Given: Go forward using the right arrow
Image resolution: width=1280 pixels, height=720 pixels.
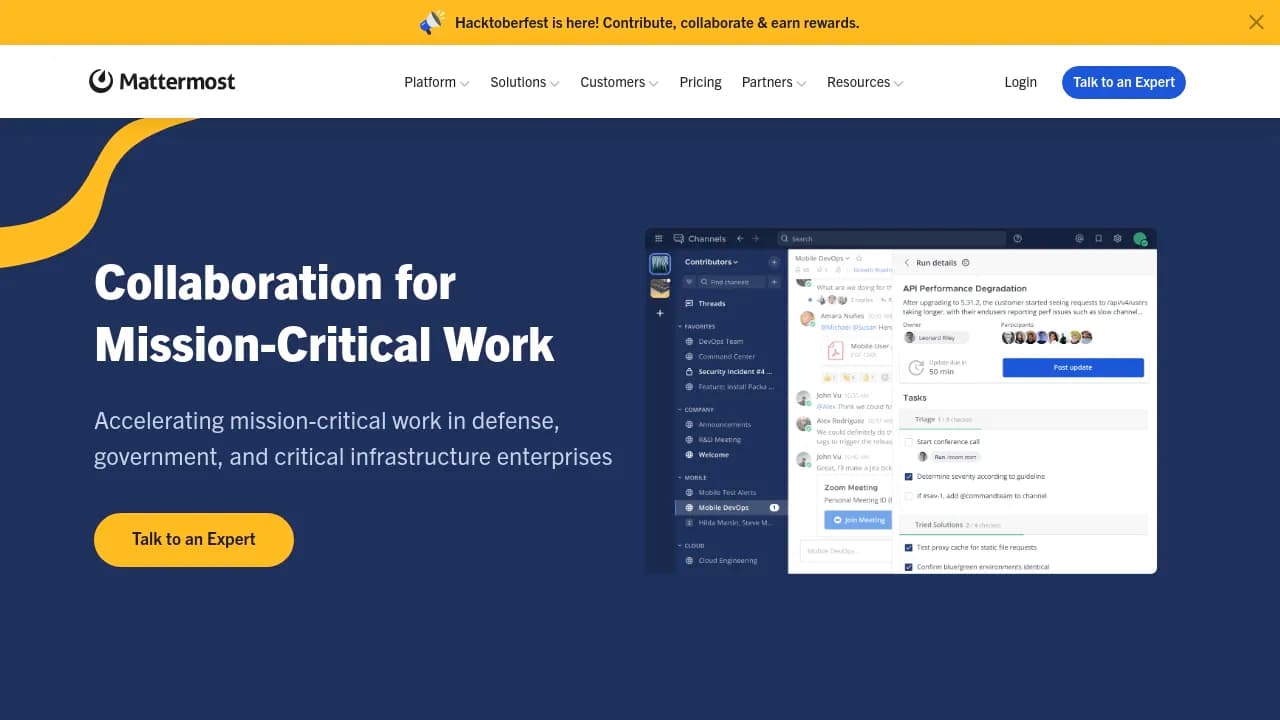Looking at the screenshot, I should [755, 239].
